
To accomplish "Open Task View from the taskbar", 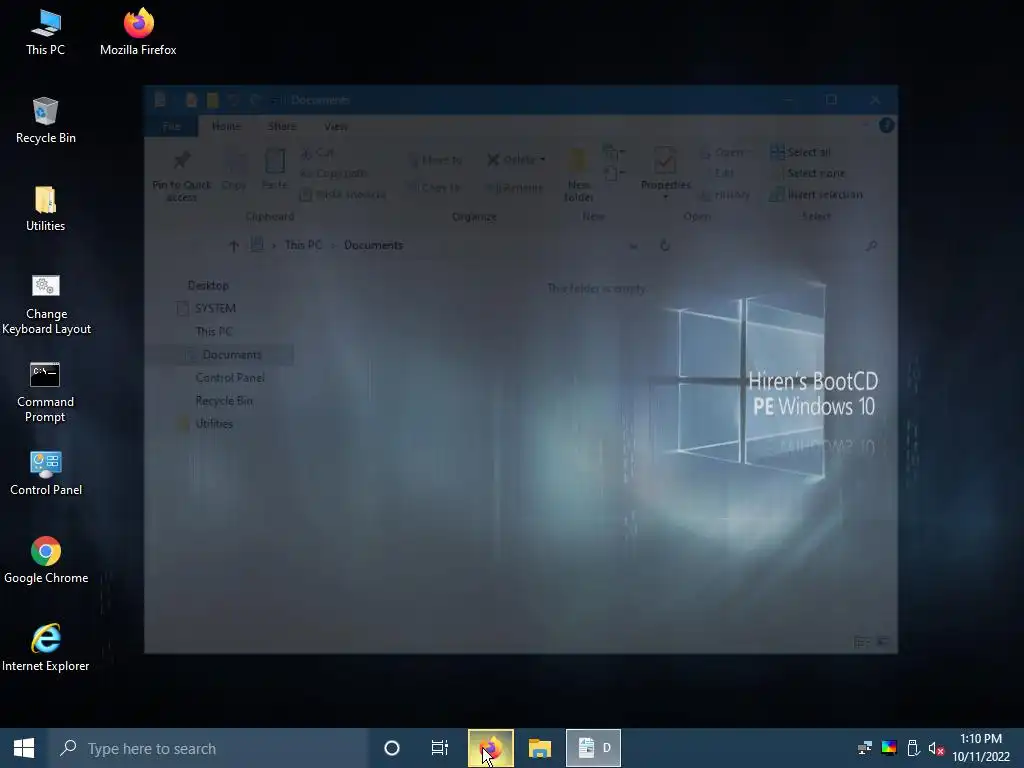I will click(440, 748).
